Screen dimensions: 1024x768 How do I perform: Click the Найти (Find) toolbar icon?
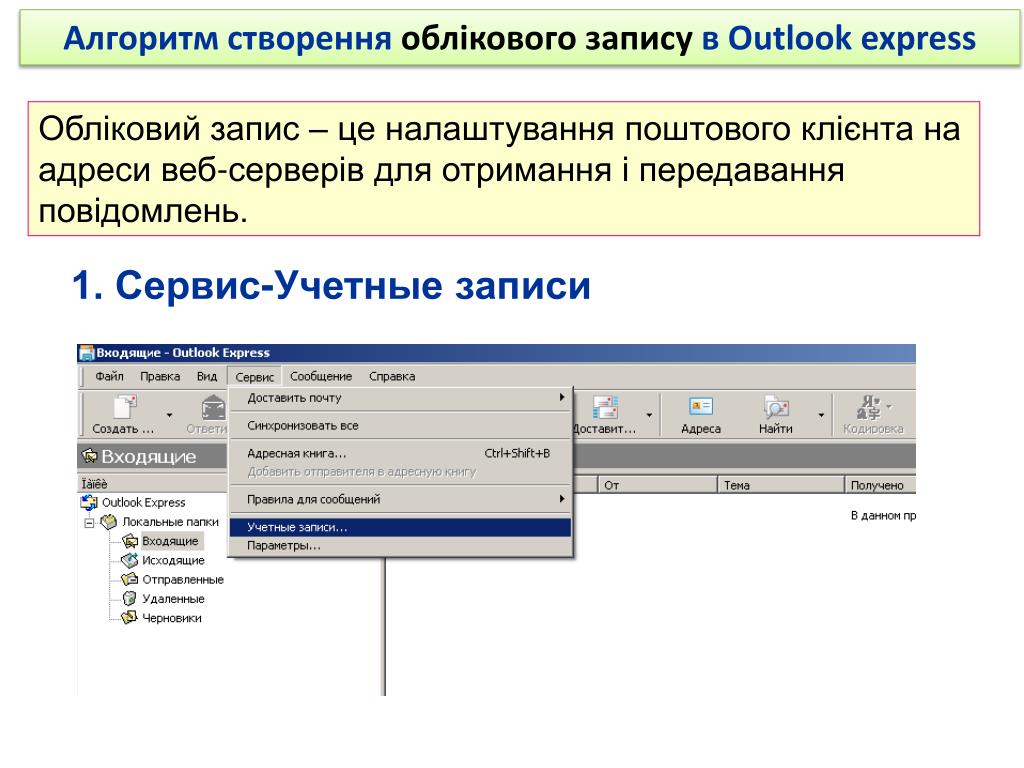(x=776, y=407)
